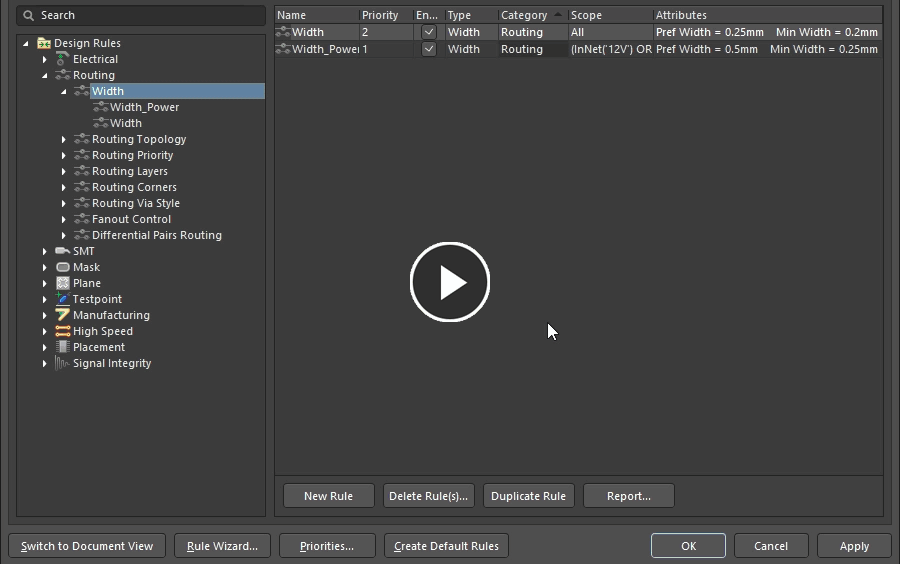Expand the Signal Integrity category
This screenshot has width=900, height=564.
(45, 363)
